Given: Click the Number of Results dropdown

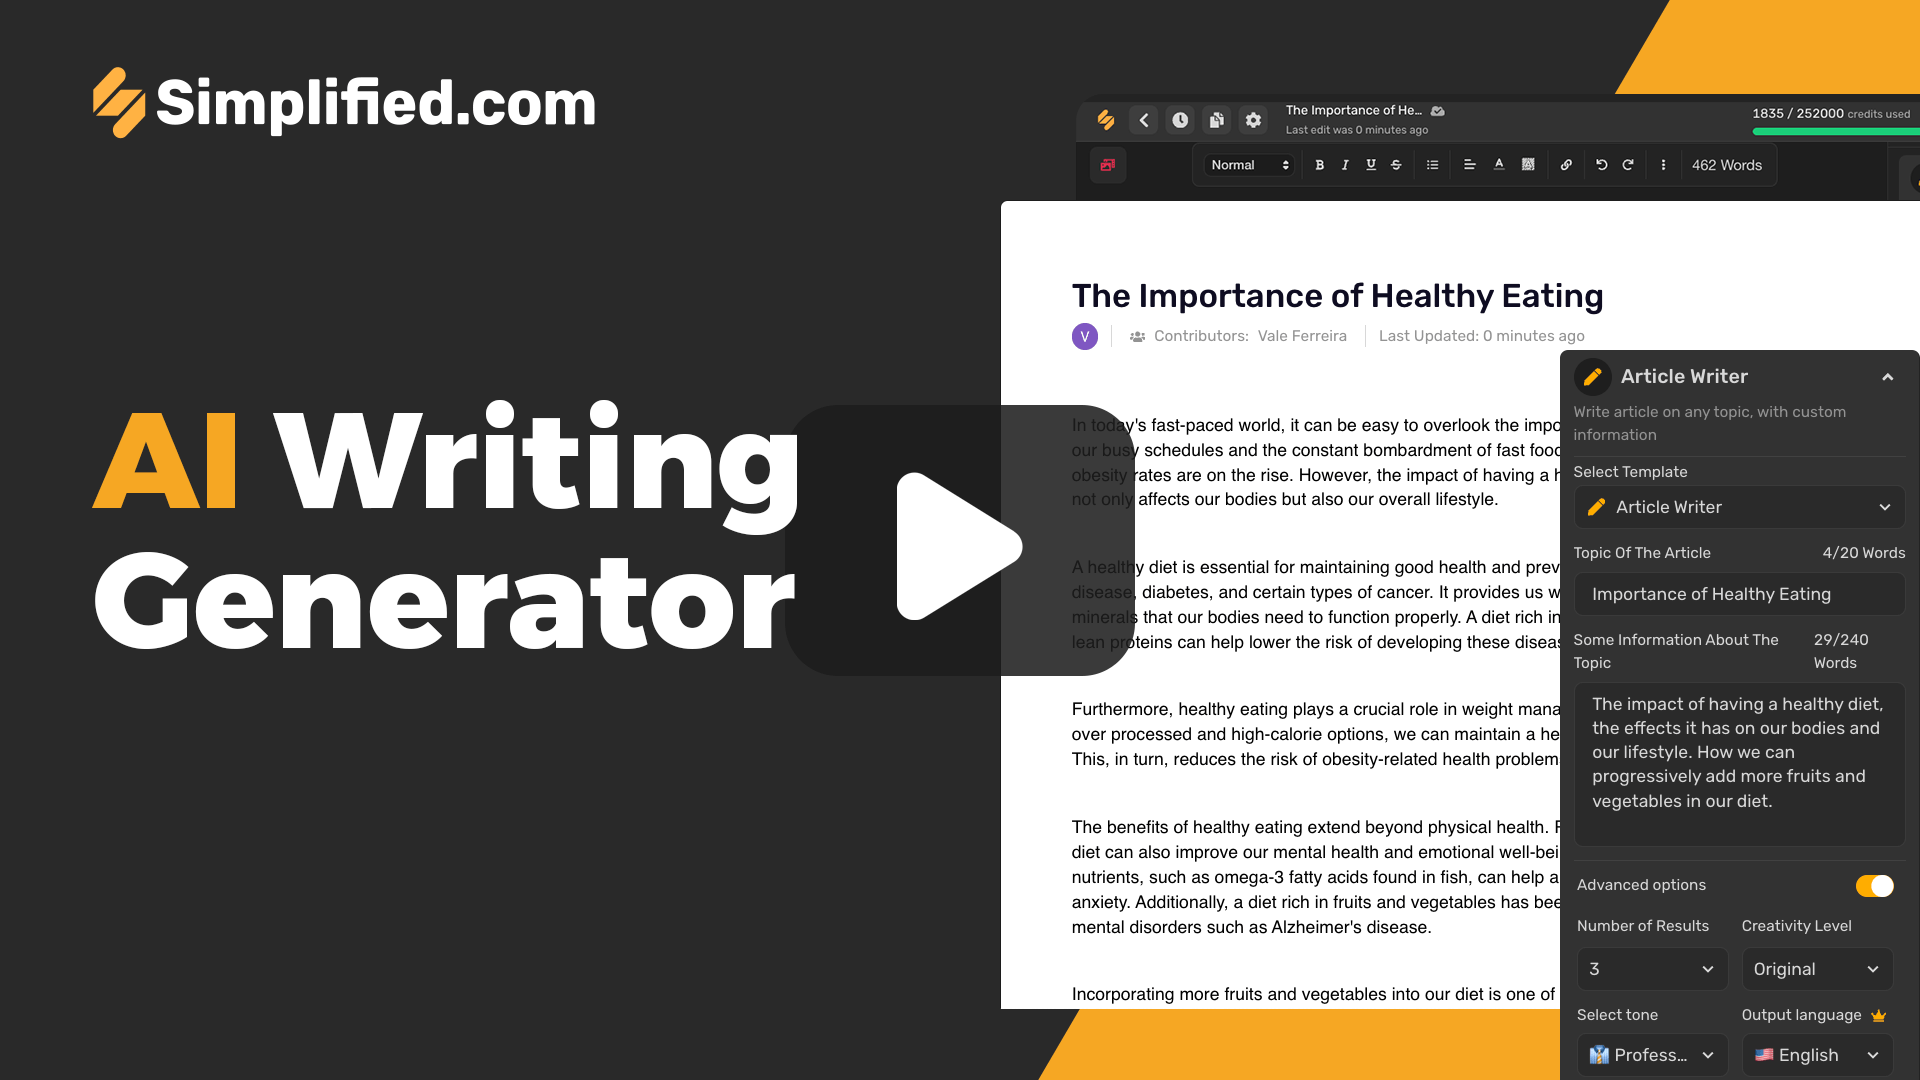Looking at the screenshot, I should (x=1652, y=969).
